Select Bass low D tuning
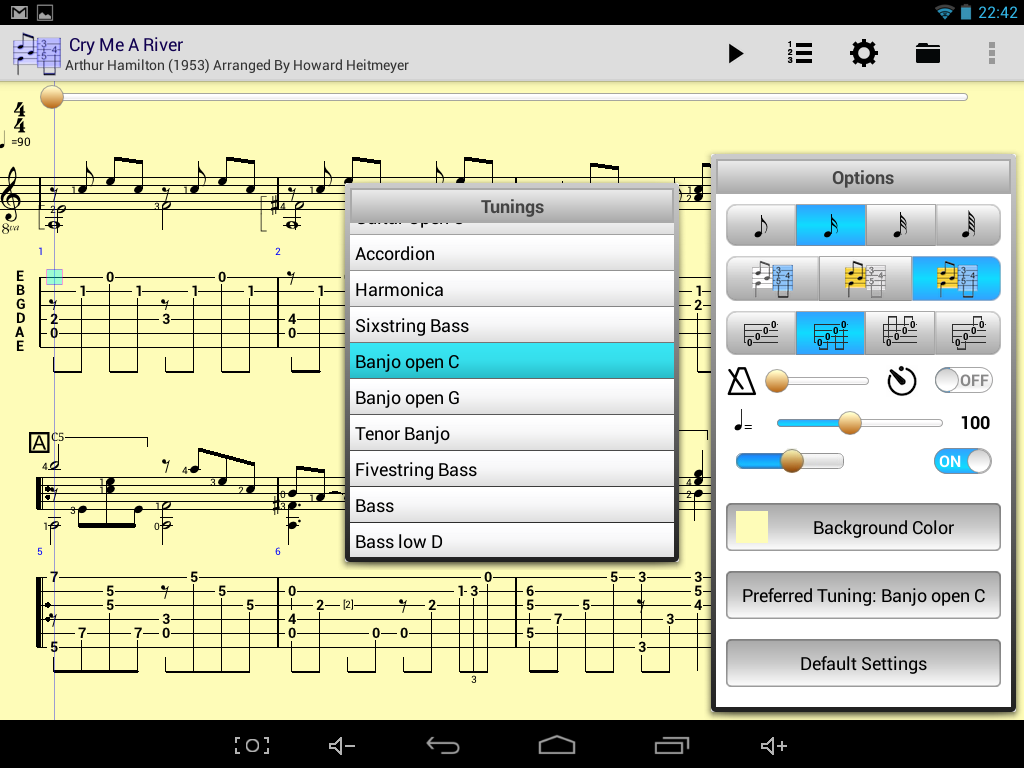Image resolution: width=1024 pixels, height=768 pixels. coord(512,541)
